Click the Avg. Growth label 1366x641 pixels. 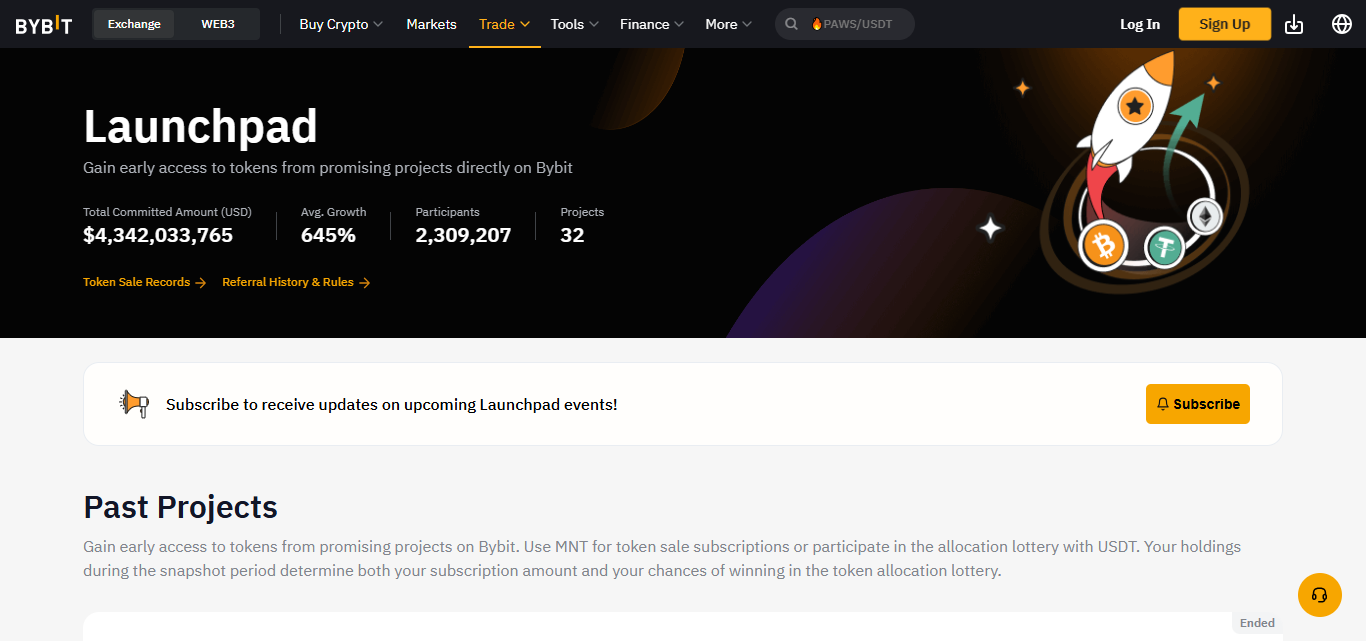(334, 212)
